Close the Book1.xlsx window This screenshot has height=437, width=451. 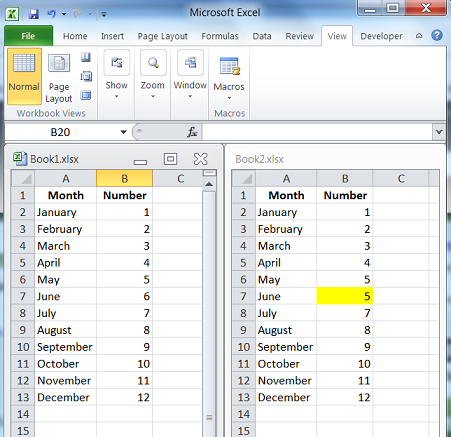(201, 159)
